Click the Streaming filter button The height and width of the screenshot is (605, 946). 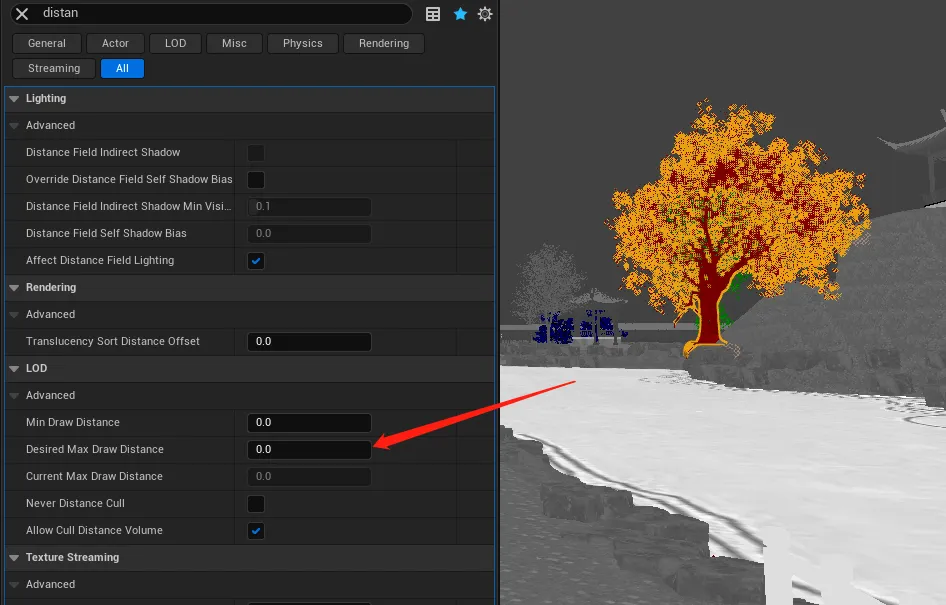tap(54, 69)
